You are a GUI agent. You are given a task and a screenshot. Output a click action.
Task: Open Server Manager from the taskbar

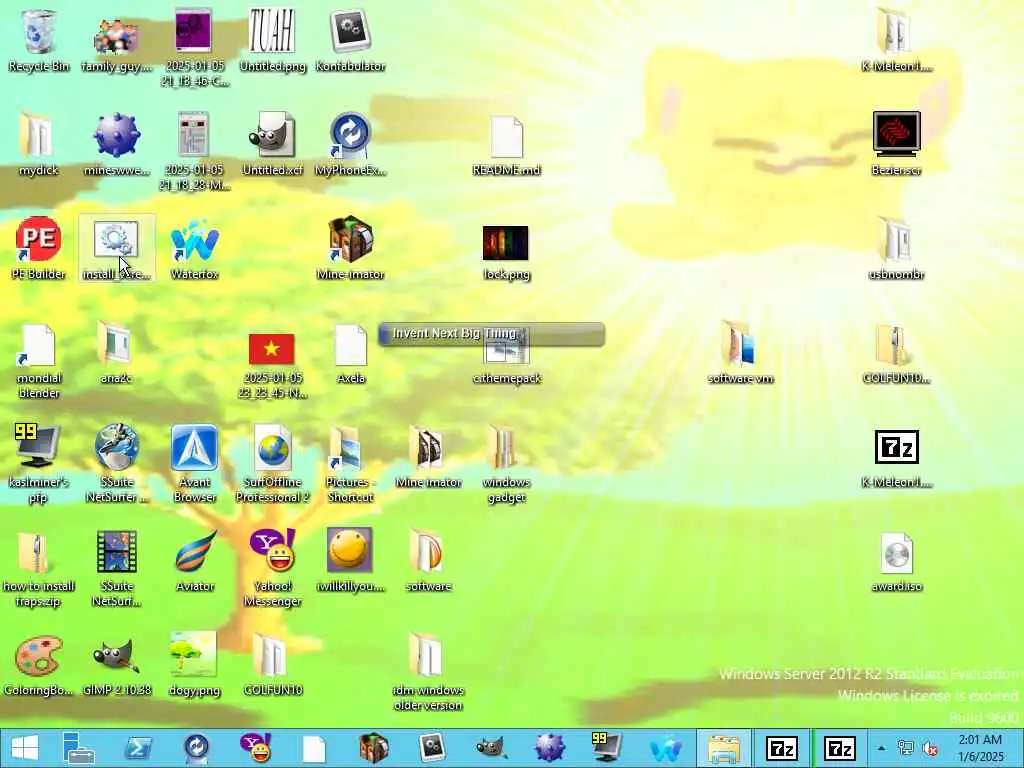(78, 748)
